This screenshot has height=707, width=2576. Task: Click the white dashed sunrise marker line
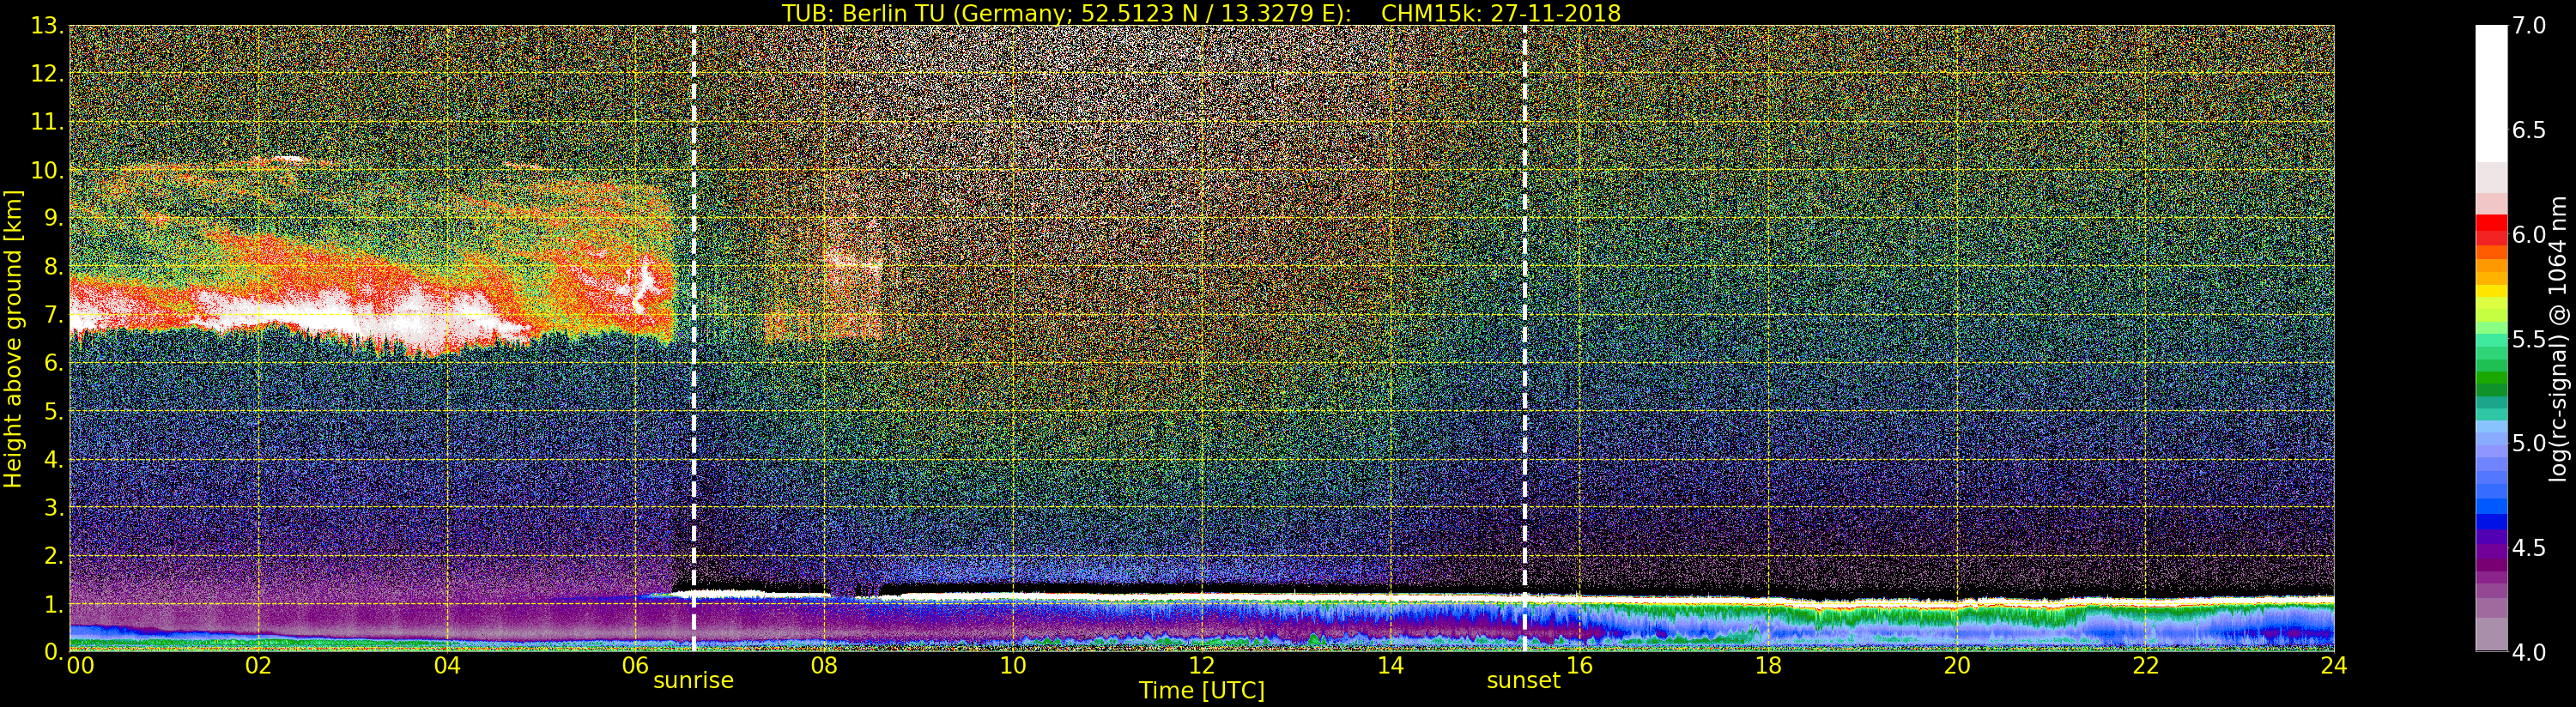click(x=693, y=338)
